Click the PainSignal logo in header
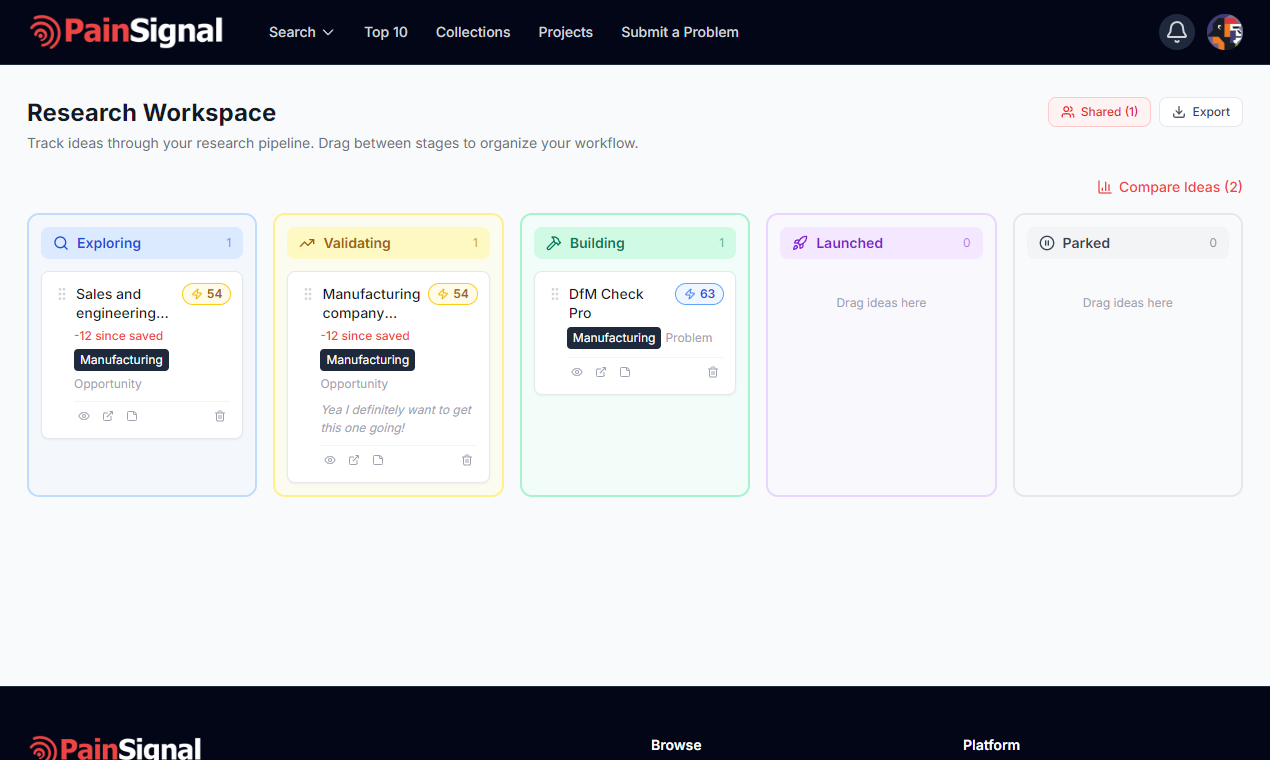This screenshot has width=1270, height=760. [x=126, y=32]
